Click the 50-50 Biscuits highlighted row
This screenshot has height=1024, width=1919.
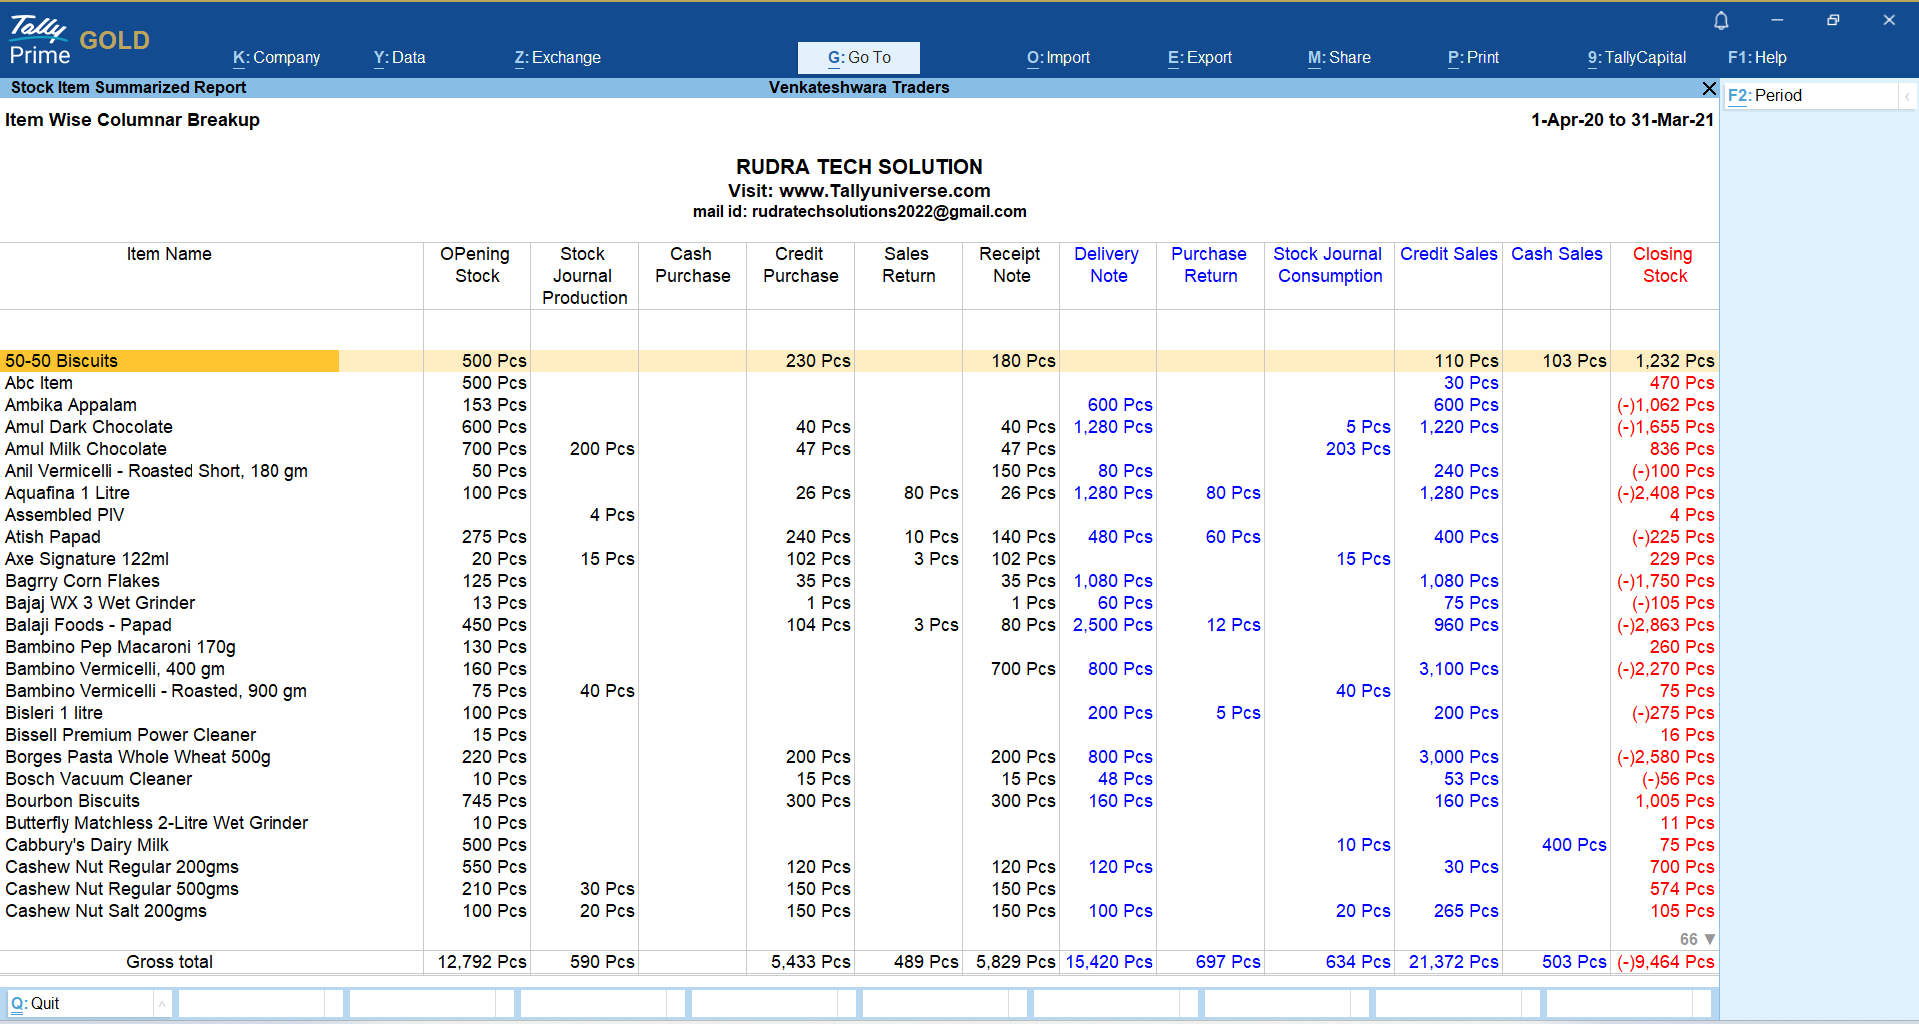tap(62, 361)
